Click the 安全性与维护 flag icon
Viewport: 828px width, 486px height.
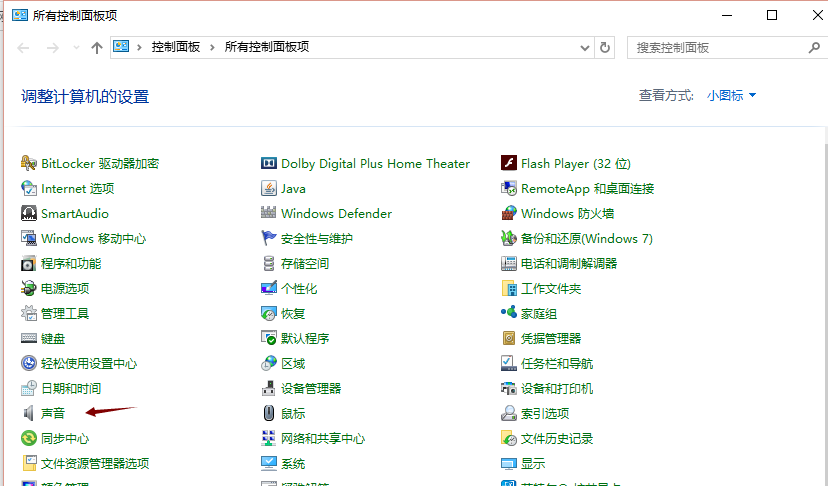click(269, 238)
